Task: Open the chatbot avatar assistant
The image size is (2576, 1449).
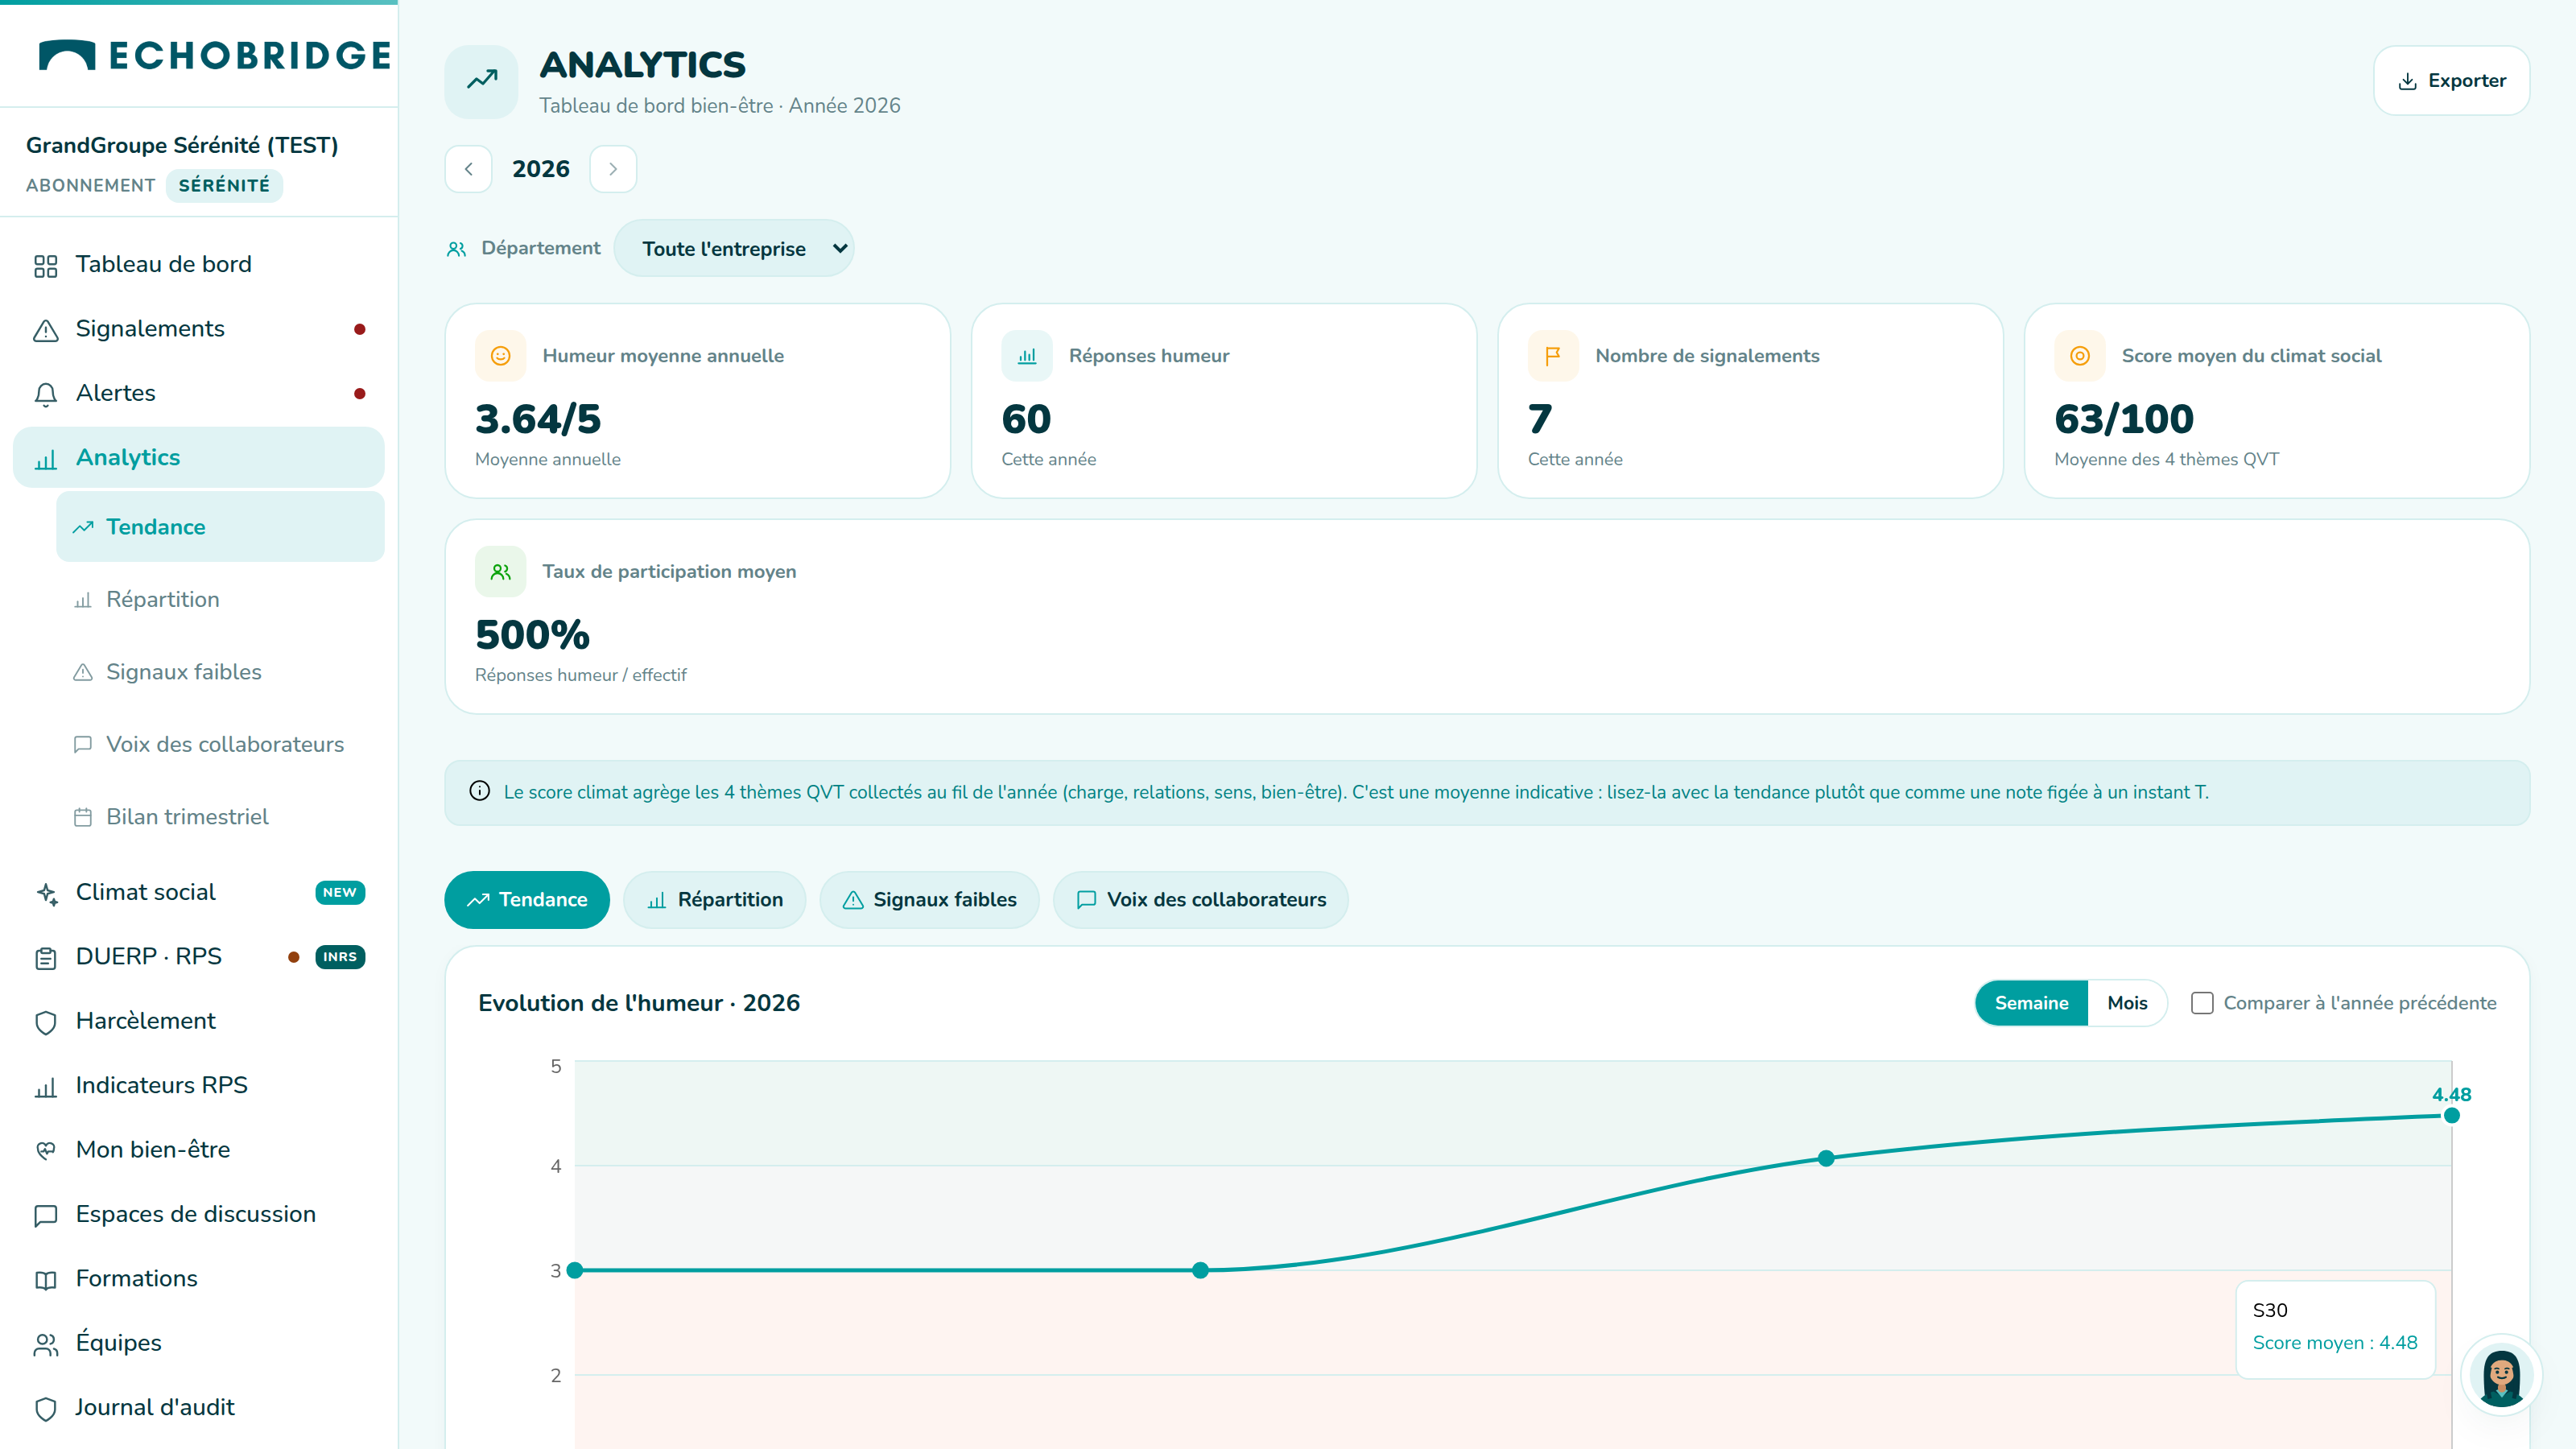Action: click(2501, 1376)
